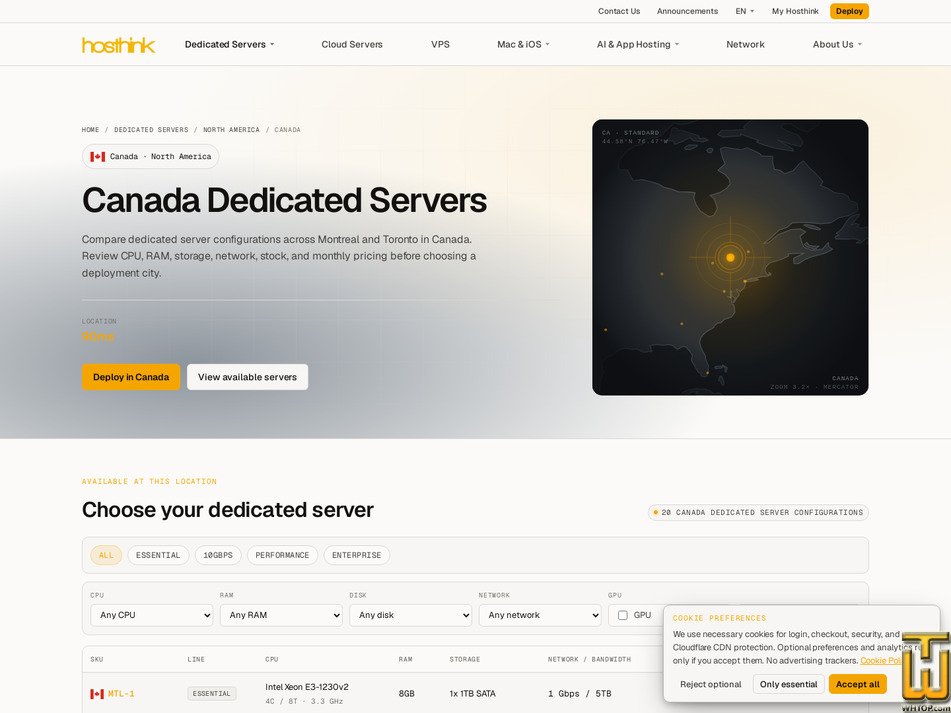Select the ESSENTIAL filter tab
951x713 pixels.
coord(158,555)
